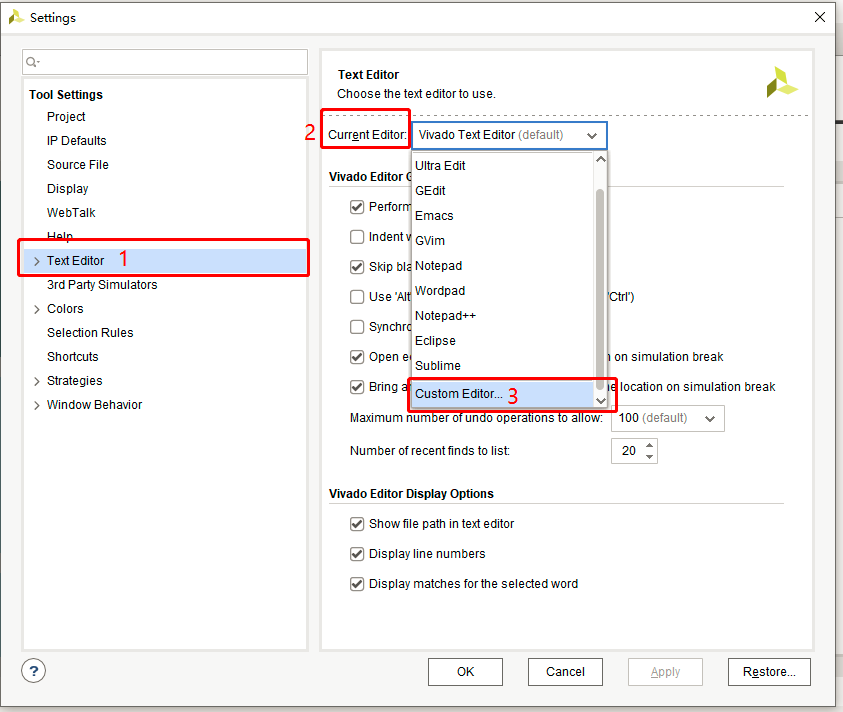Screen dimensions: 843x712
Task: Open the WebTalk settings page
Action: (71, 213)
